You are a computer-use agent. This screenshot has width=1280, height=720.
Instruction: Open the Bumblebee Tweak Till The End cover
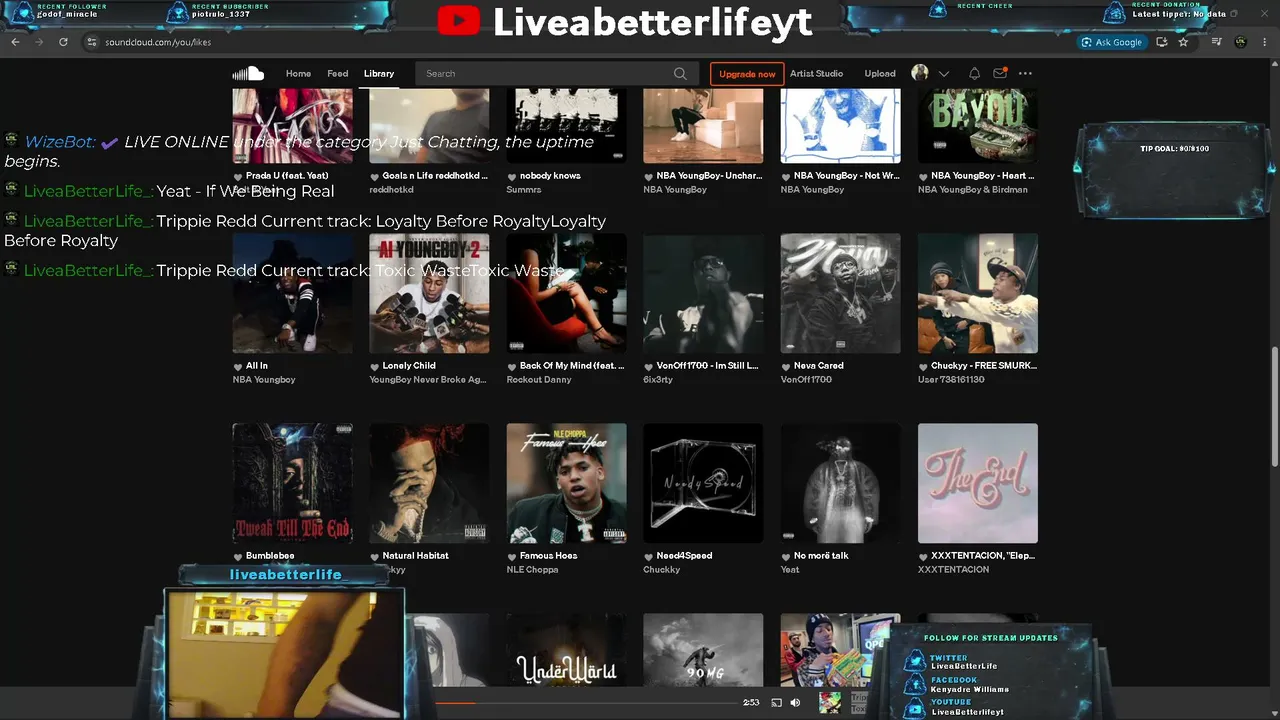(x=292, y=483)
